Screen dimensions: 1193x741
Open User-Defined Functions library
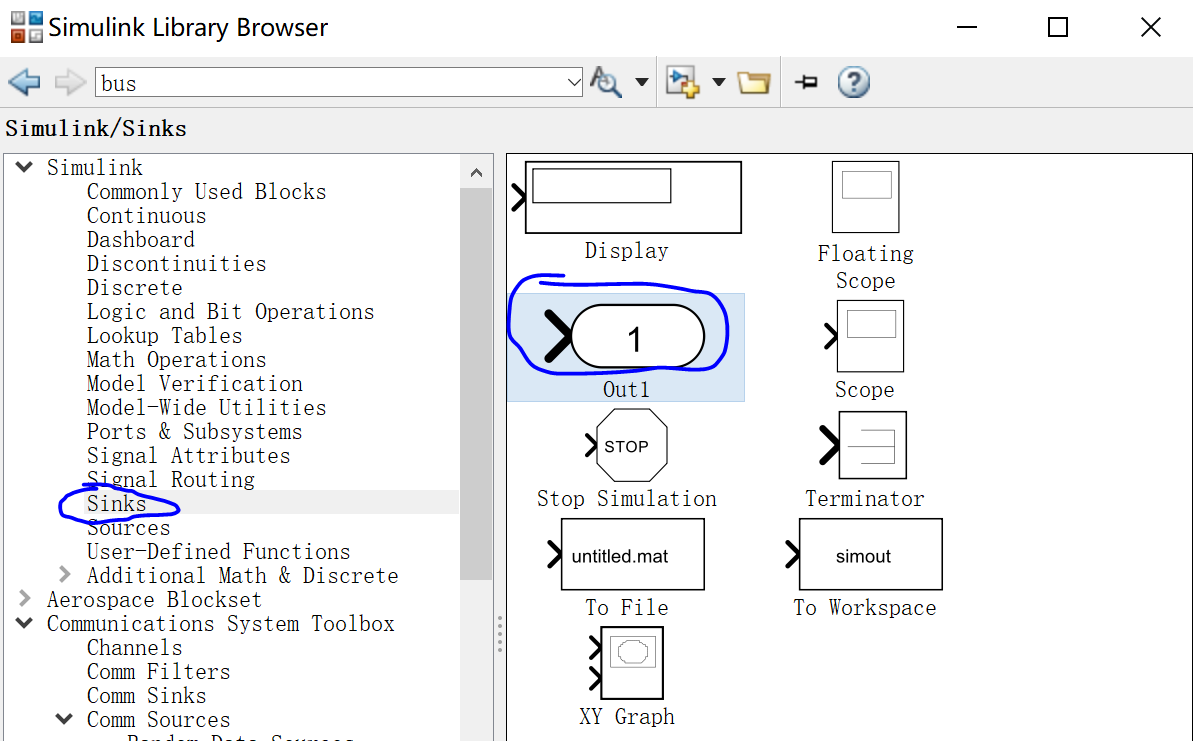218,551
